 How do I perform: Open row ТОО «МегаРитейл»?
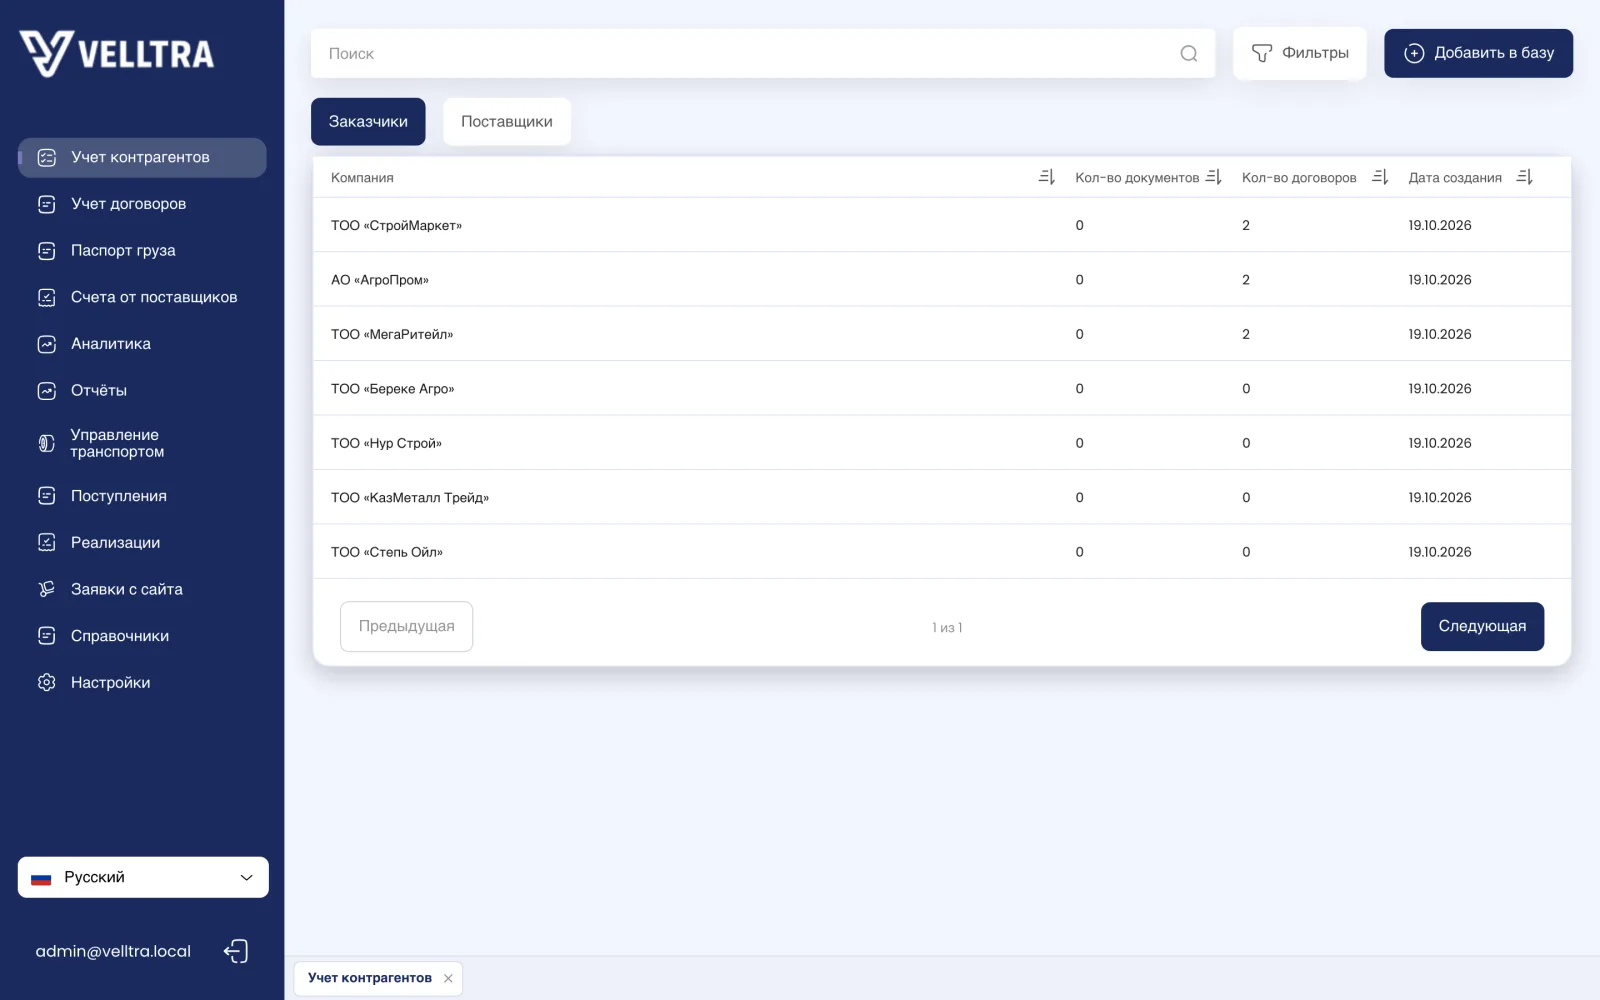[941, 334]
